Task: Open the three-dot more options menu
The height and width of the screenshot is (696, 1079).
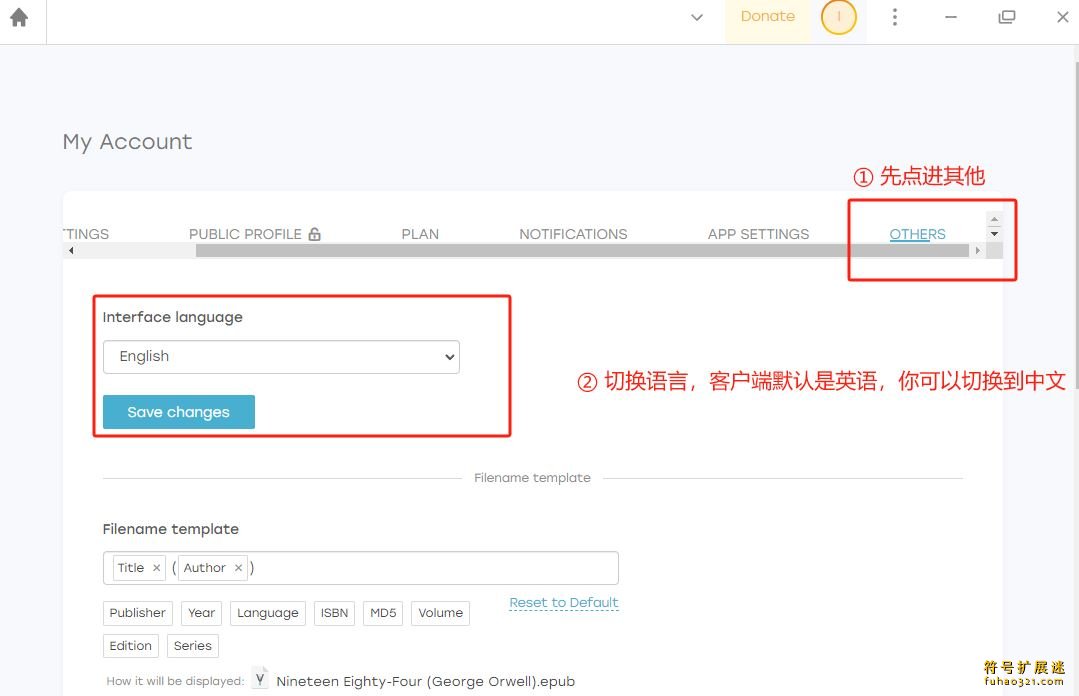Action: click(x=895, y=17)
